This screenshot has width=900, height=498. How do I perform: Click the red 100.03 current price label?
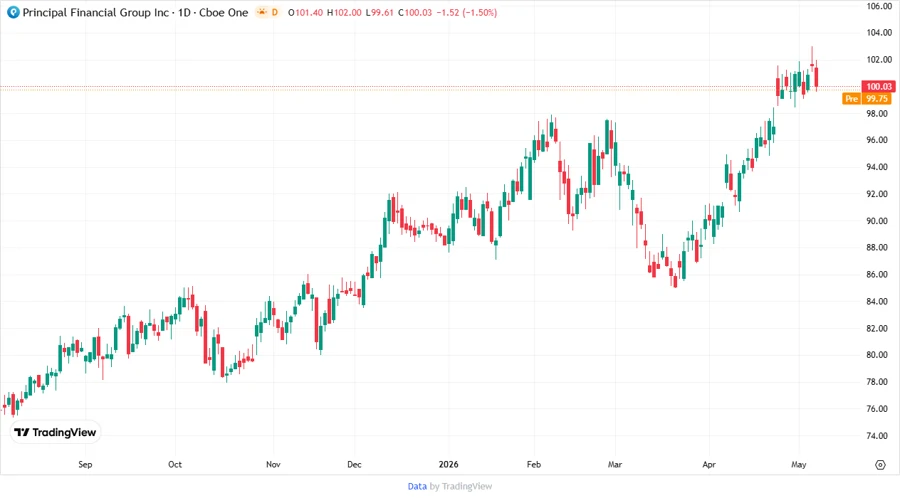879,87
